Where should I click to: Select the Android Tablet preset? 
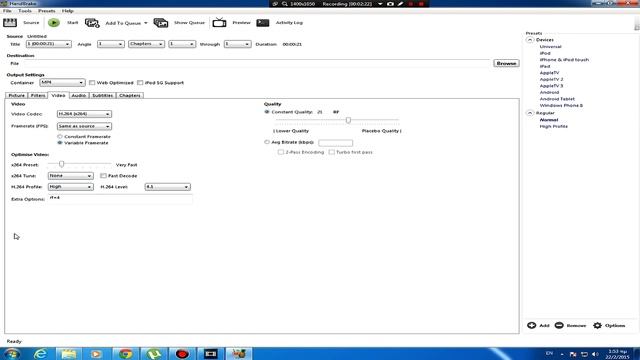tap(557, 99)
